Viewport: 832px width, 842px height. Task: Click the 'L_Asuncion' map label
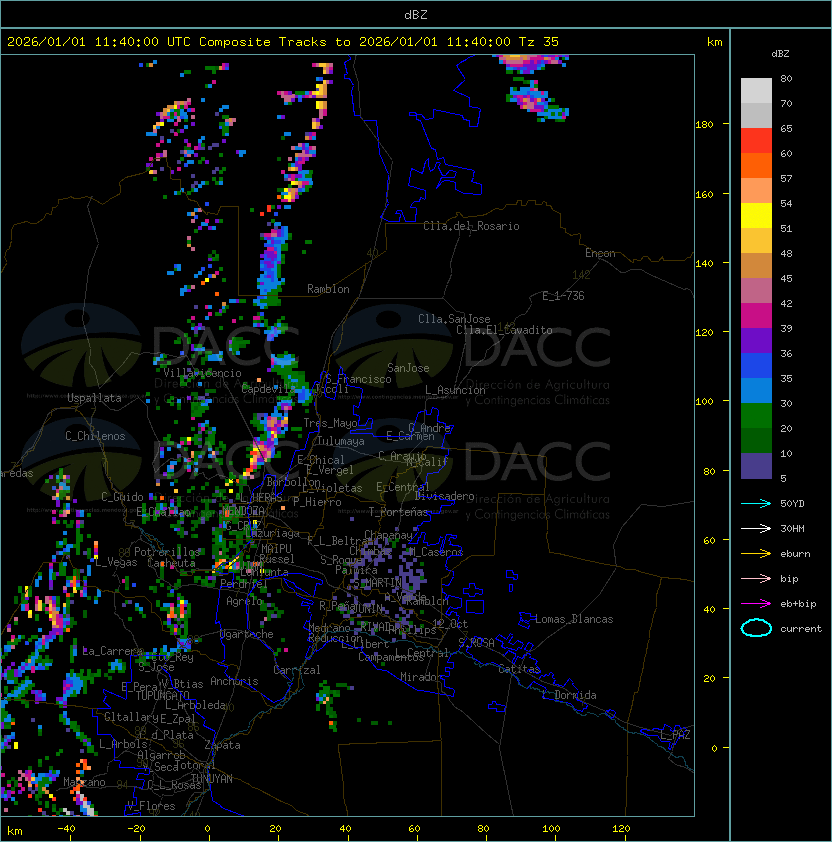click(455, 390)
